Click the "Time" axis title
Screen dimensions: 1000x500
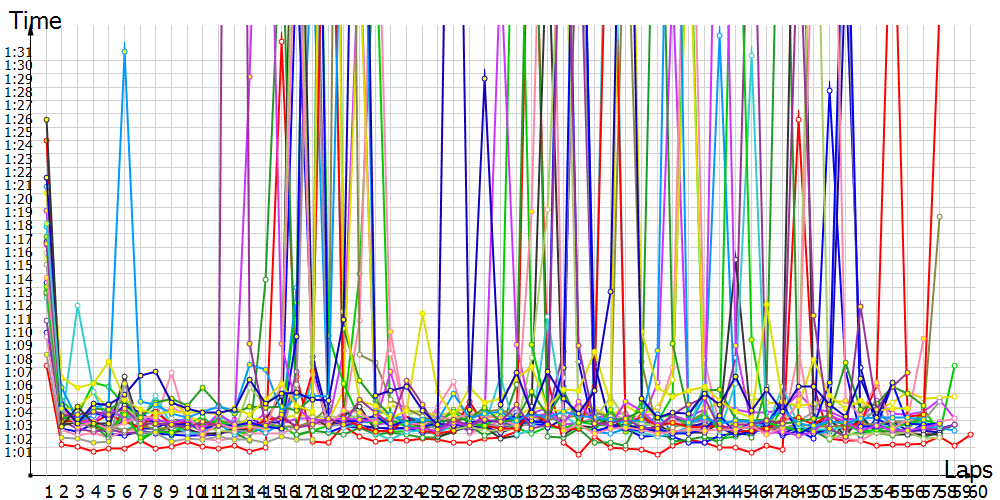click(34, 19)
